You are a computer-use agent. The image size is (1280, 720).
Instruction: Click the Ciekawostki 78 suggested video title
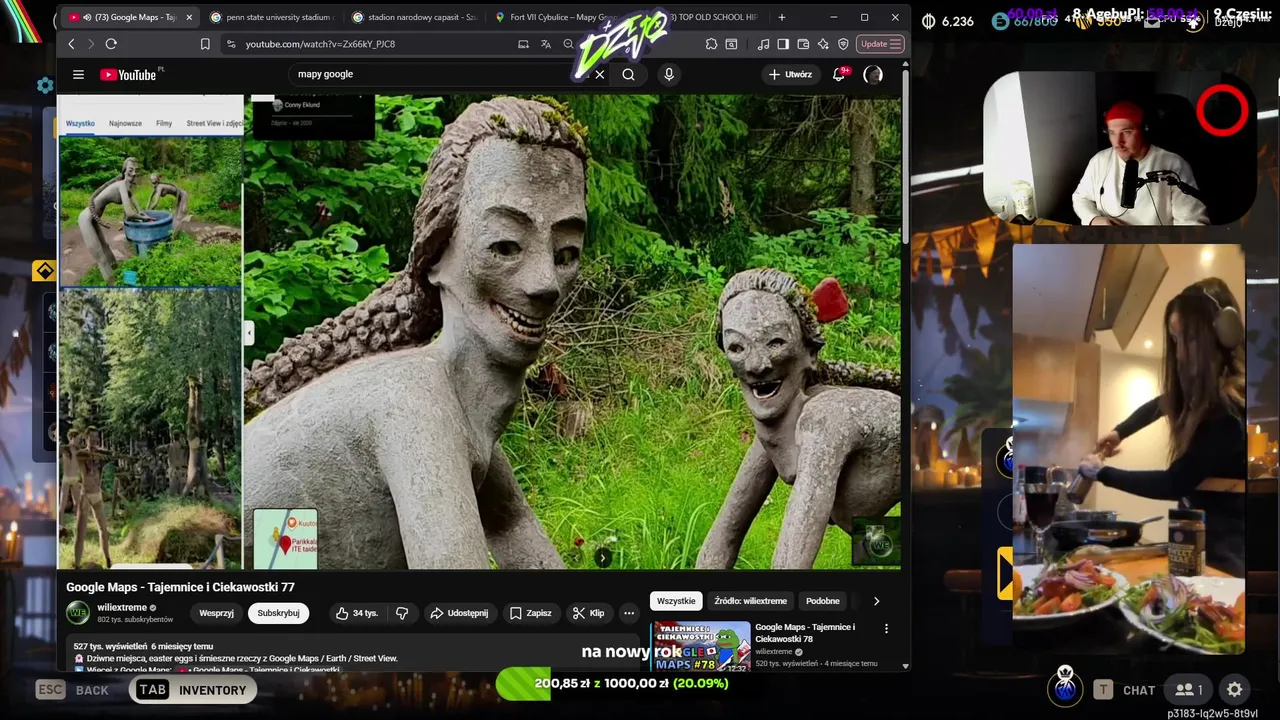(x=805, y=633)
